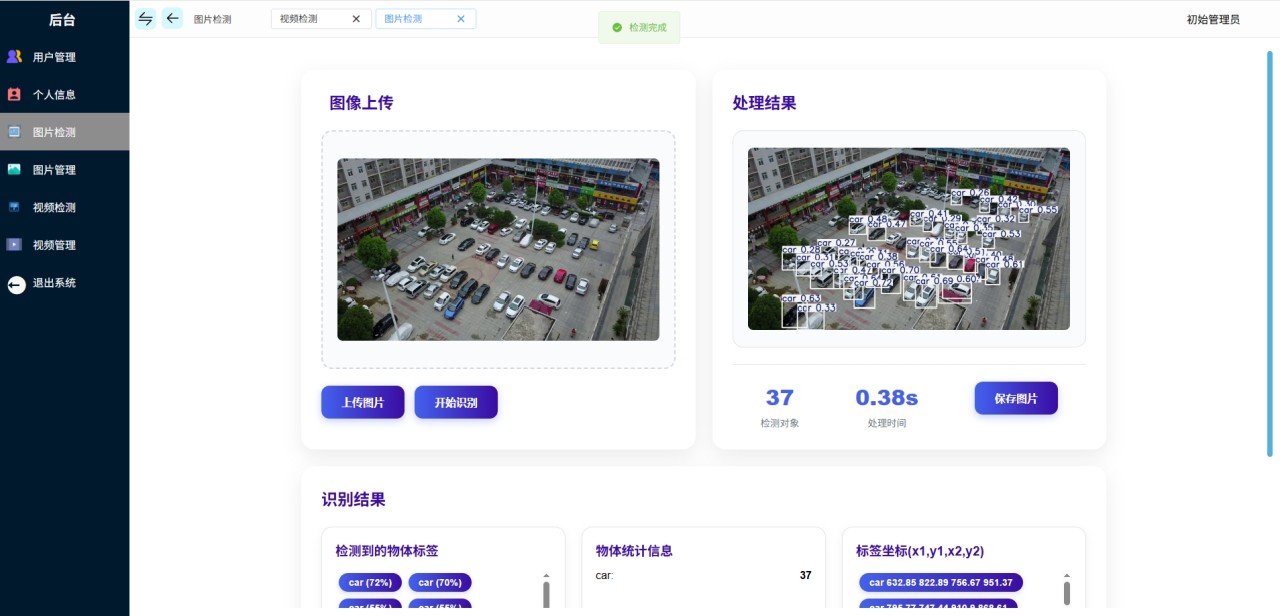
Task: Click the 图片管理 sidebar icon
Action: point(14,170)
